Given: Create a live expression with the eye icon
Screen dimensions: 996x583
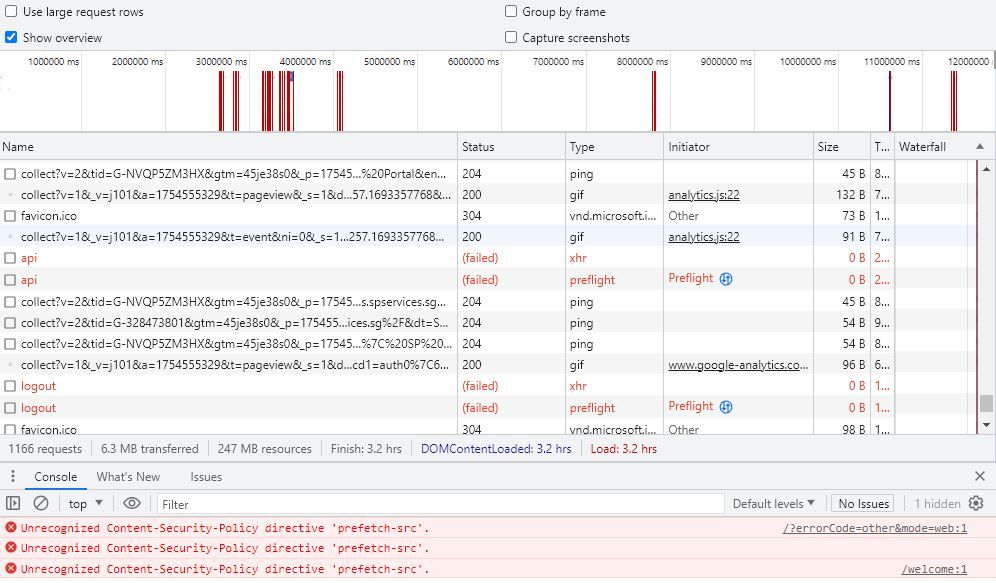Looking at the screenshot, I should (132, 504).
